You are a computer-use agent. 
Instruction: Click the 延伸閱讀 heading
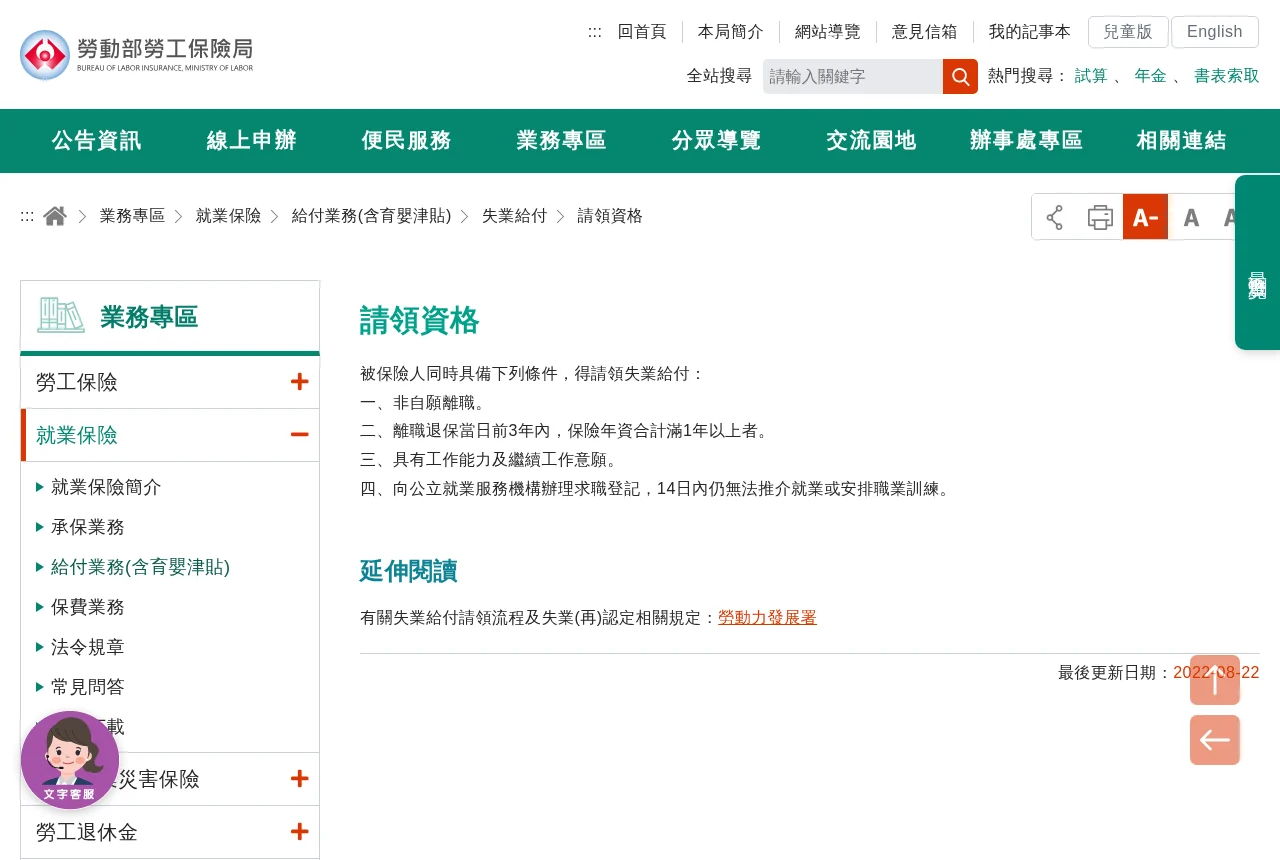pyautogui.click(x=409, y=571)
